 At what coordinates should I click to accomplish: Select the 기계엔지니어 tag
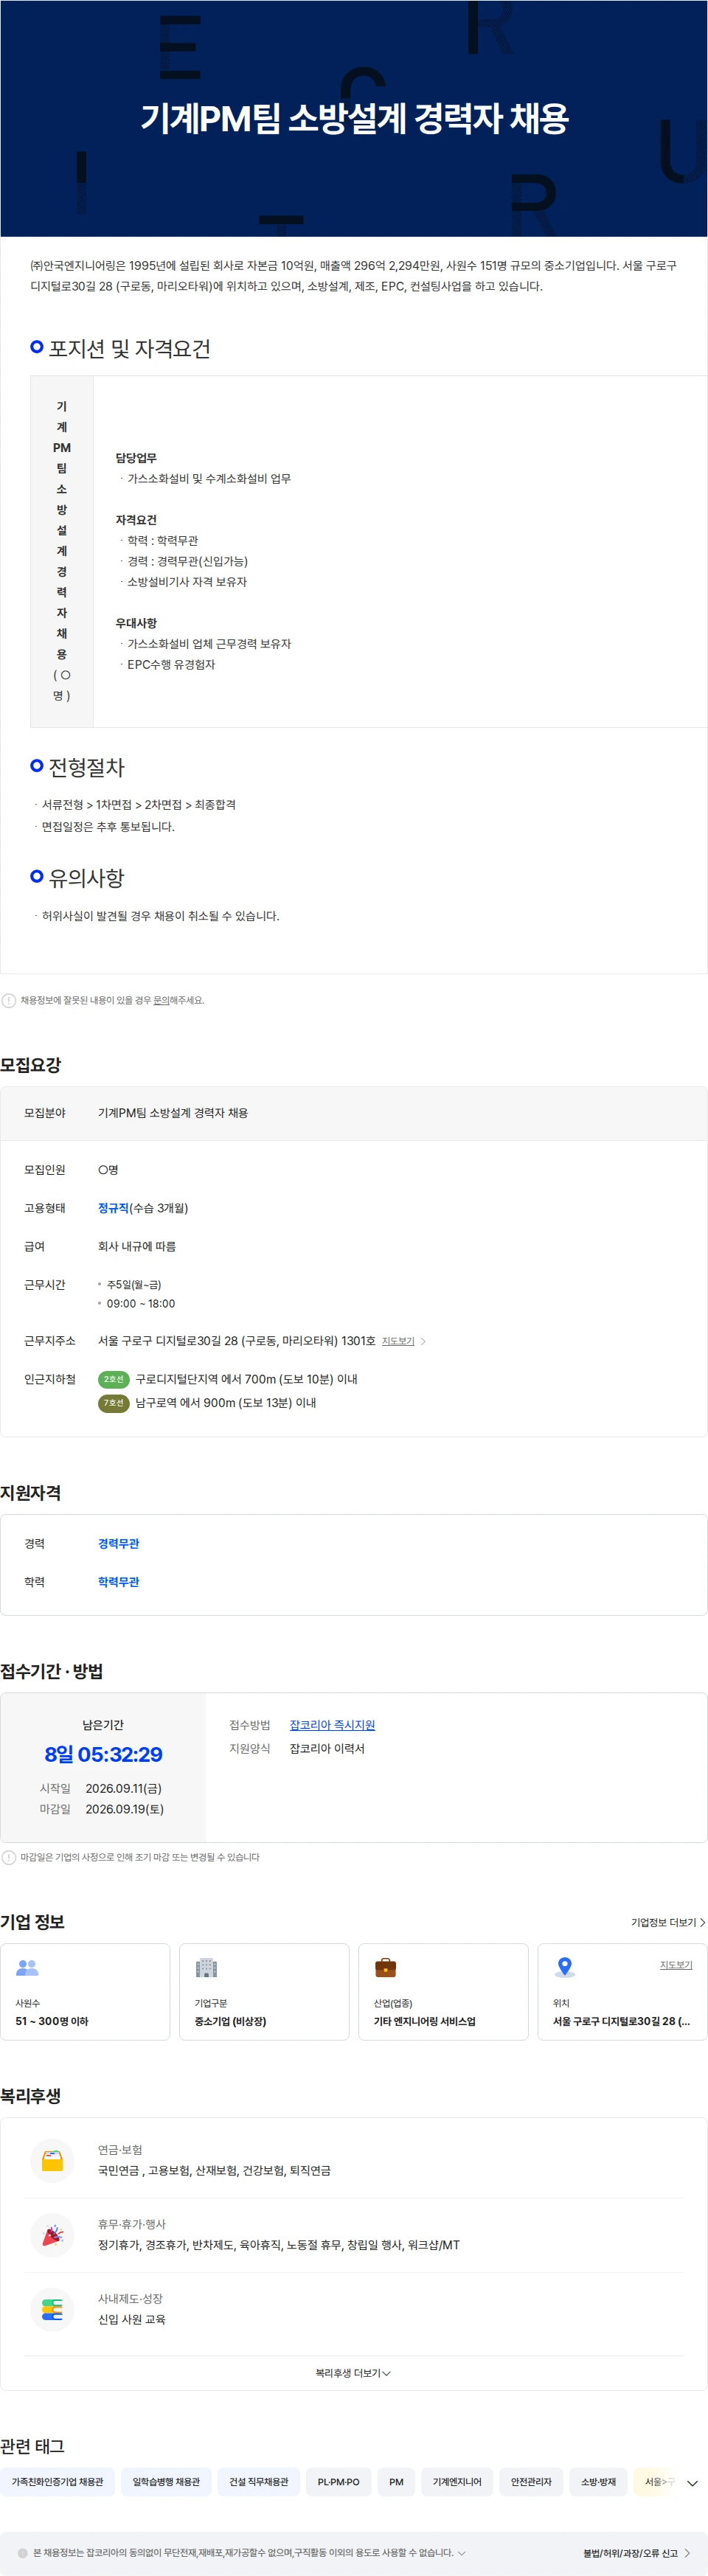[x=457, y=2482]
